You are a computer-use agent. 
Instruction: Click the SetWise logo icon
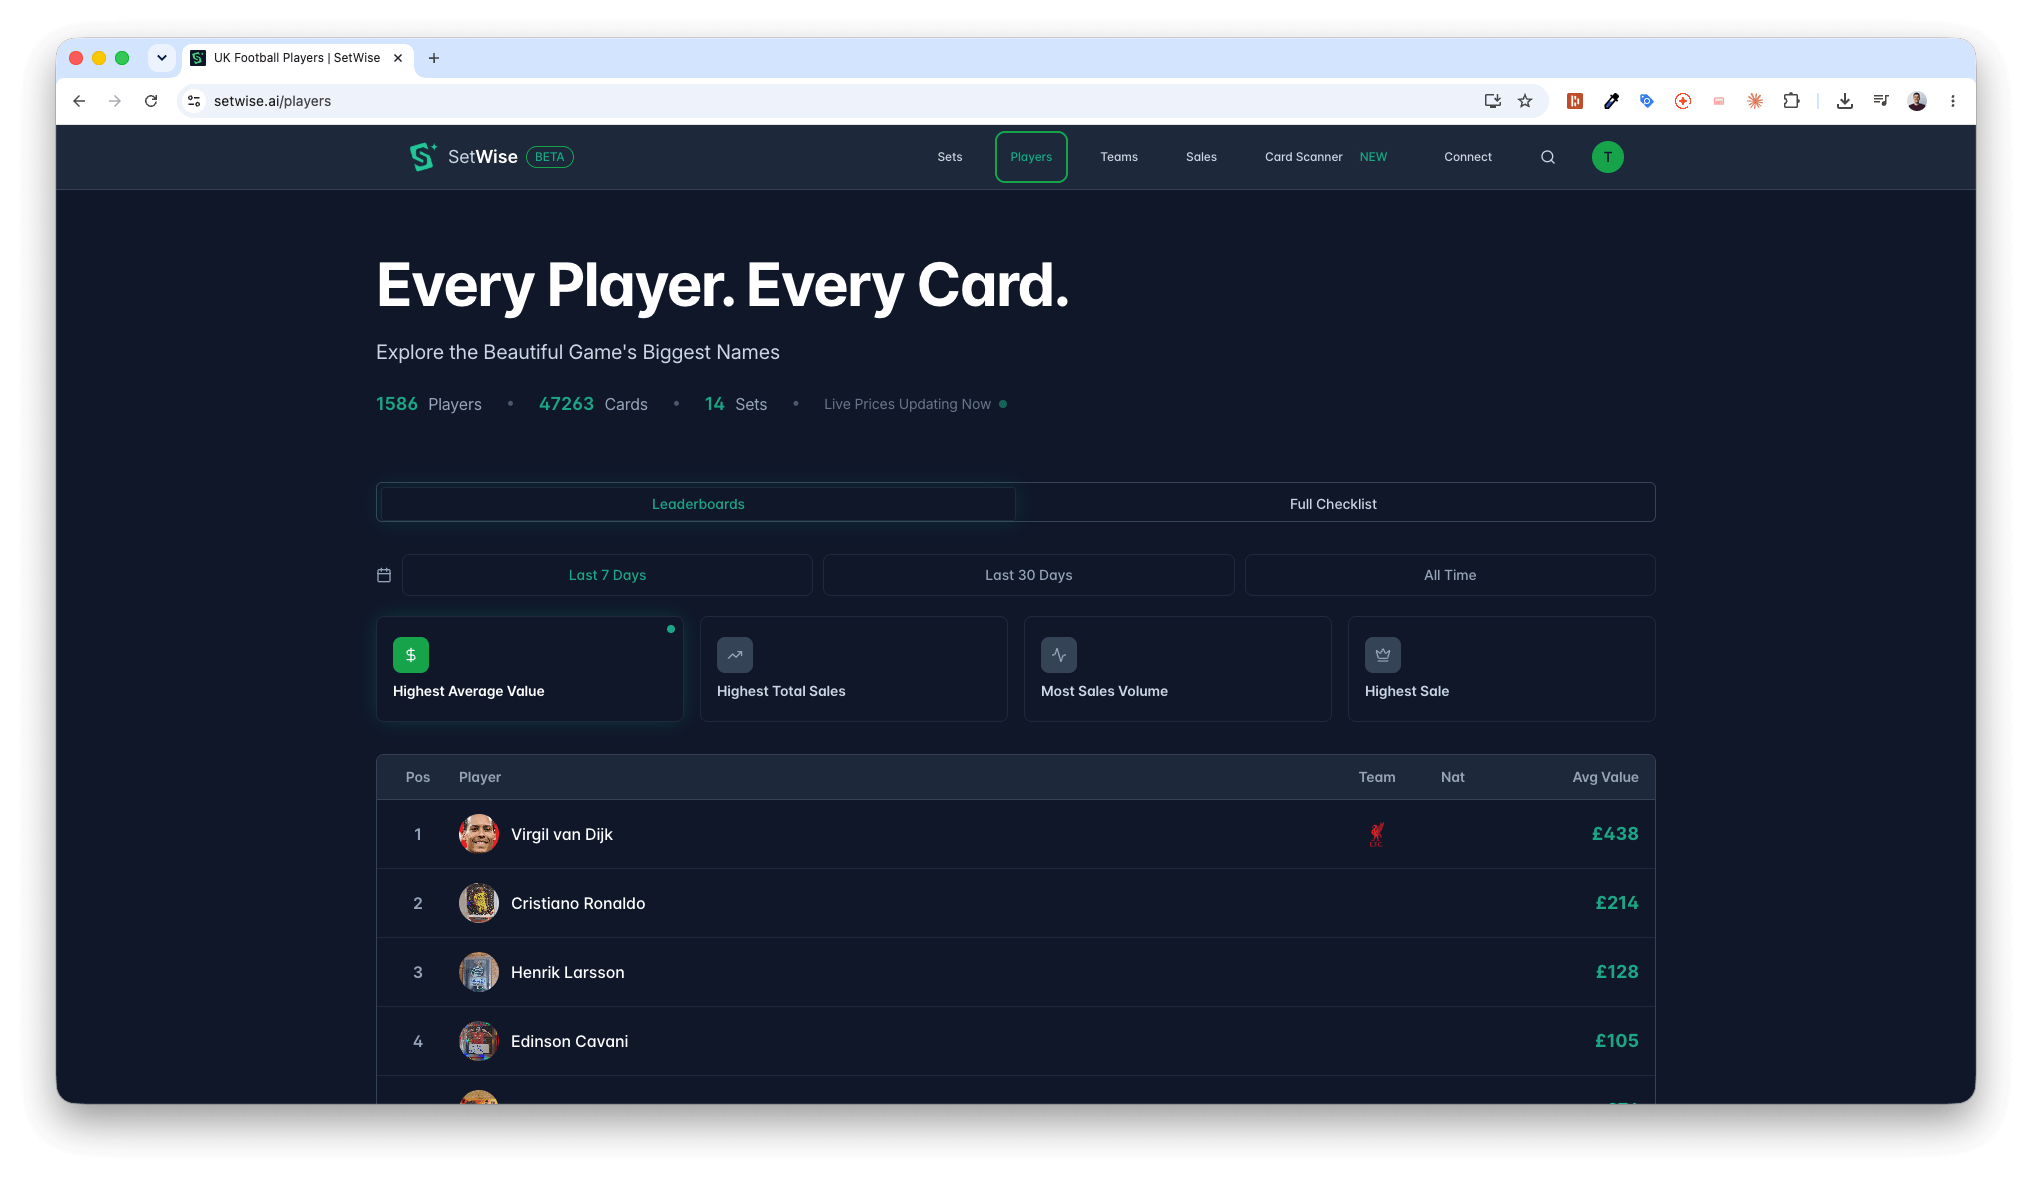pyautogui.click(x=423, y=157)
